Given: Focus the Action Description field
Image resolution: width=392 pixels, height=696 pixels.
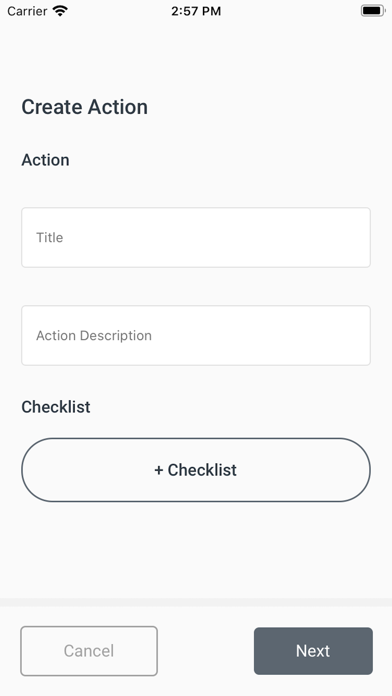Looking at the screenshot, I should [x=196, y=336].
